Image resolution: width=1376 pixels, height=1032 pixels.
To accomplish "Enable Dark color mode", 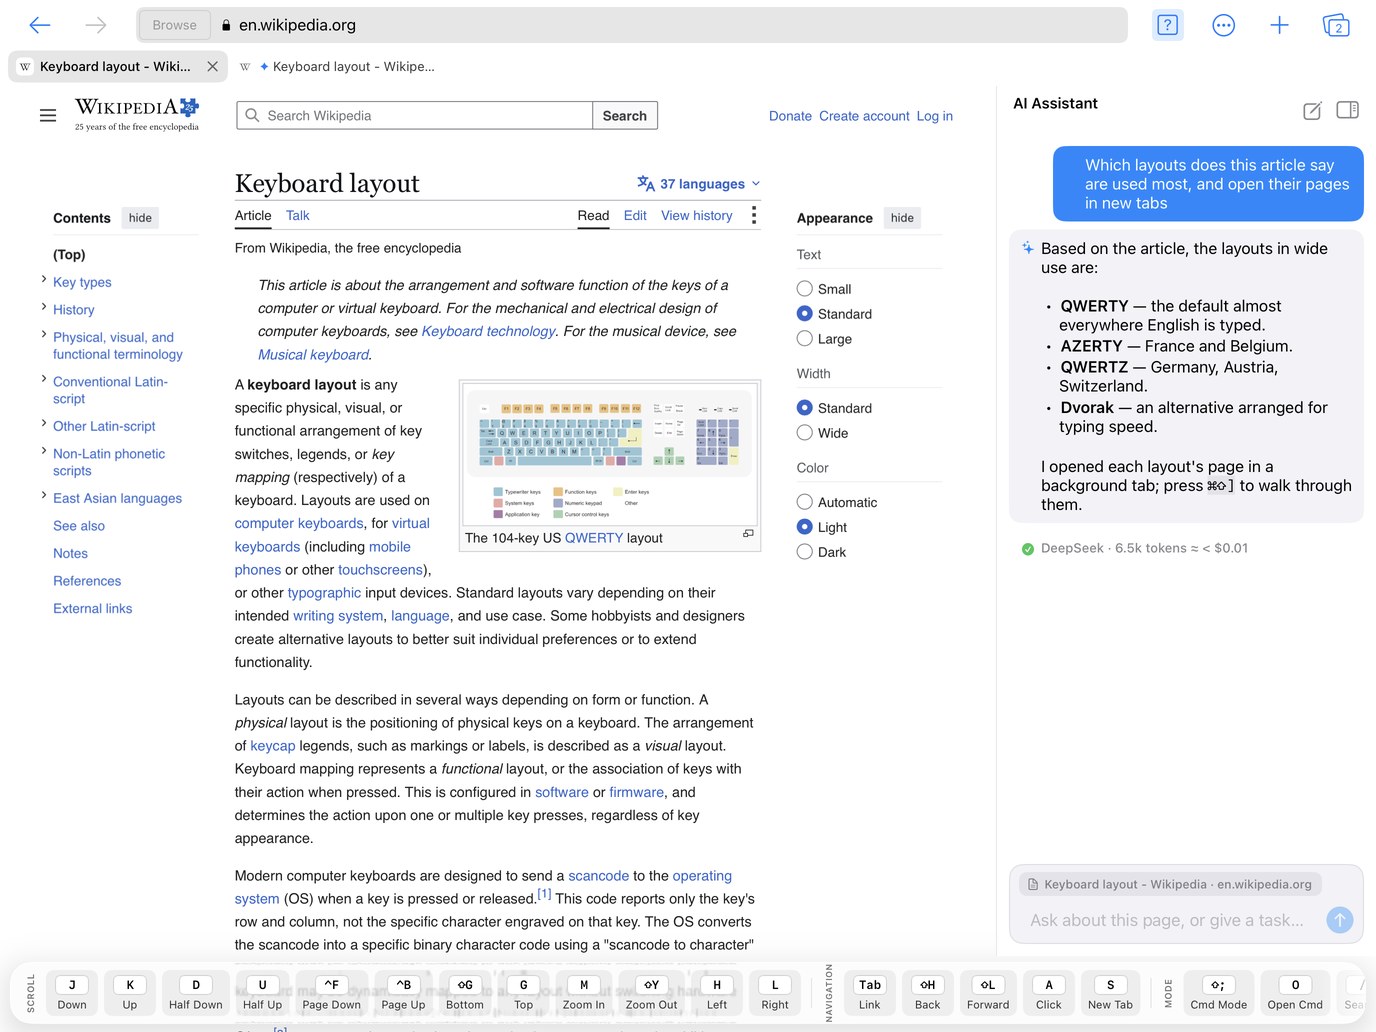I will pos(805,552).
